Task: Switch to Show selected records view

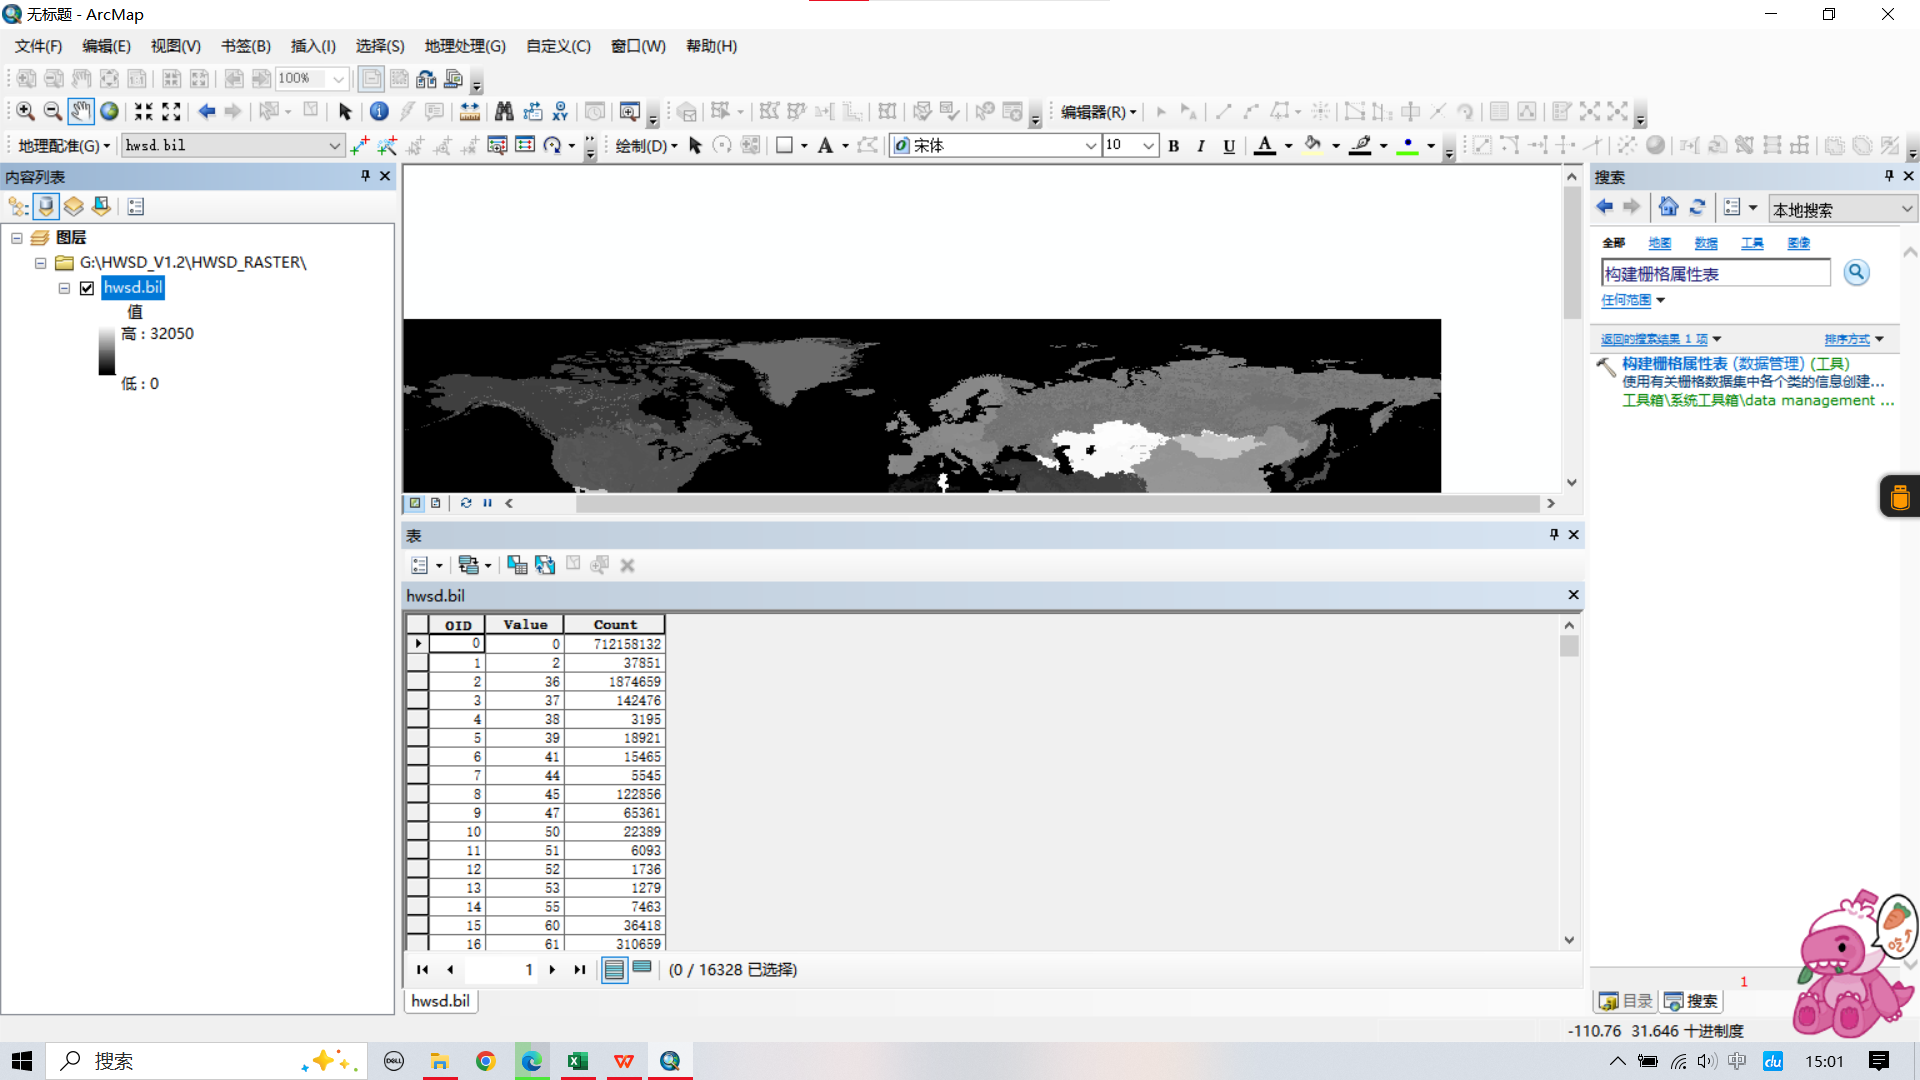Action: click(642, 969)
